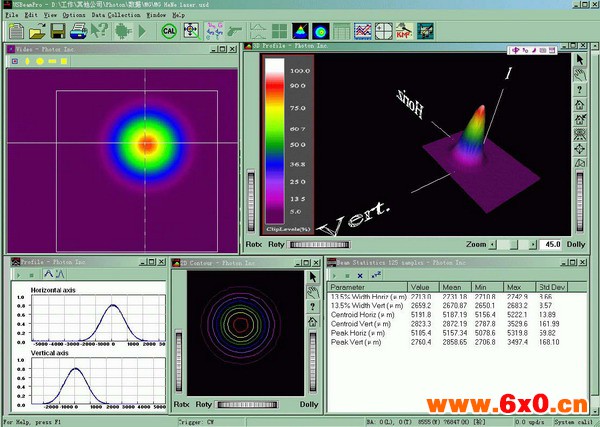Viewport: 600px width, 427px height.
Task: Click the CAL calibration toolbar icon
Action: 169,31
